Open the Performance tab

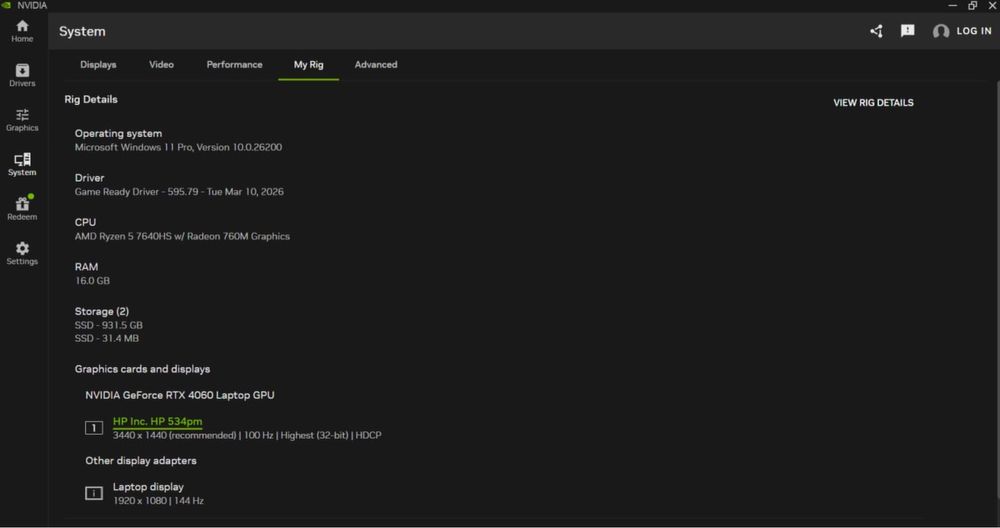(234, 64)
